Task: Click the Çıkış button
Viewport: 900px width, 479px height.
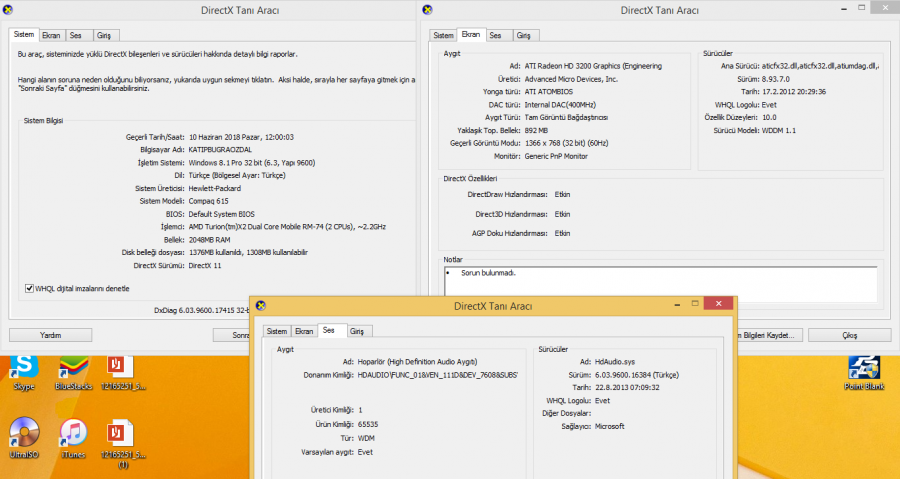Action: 849,335
